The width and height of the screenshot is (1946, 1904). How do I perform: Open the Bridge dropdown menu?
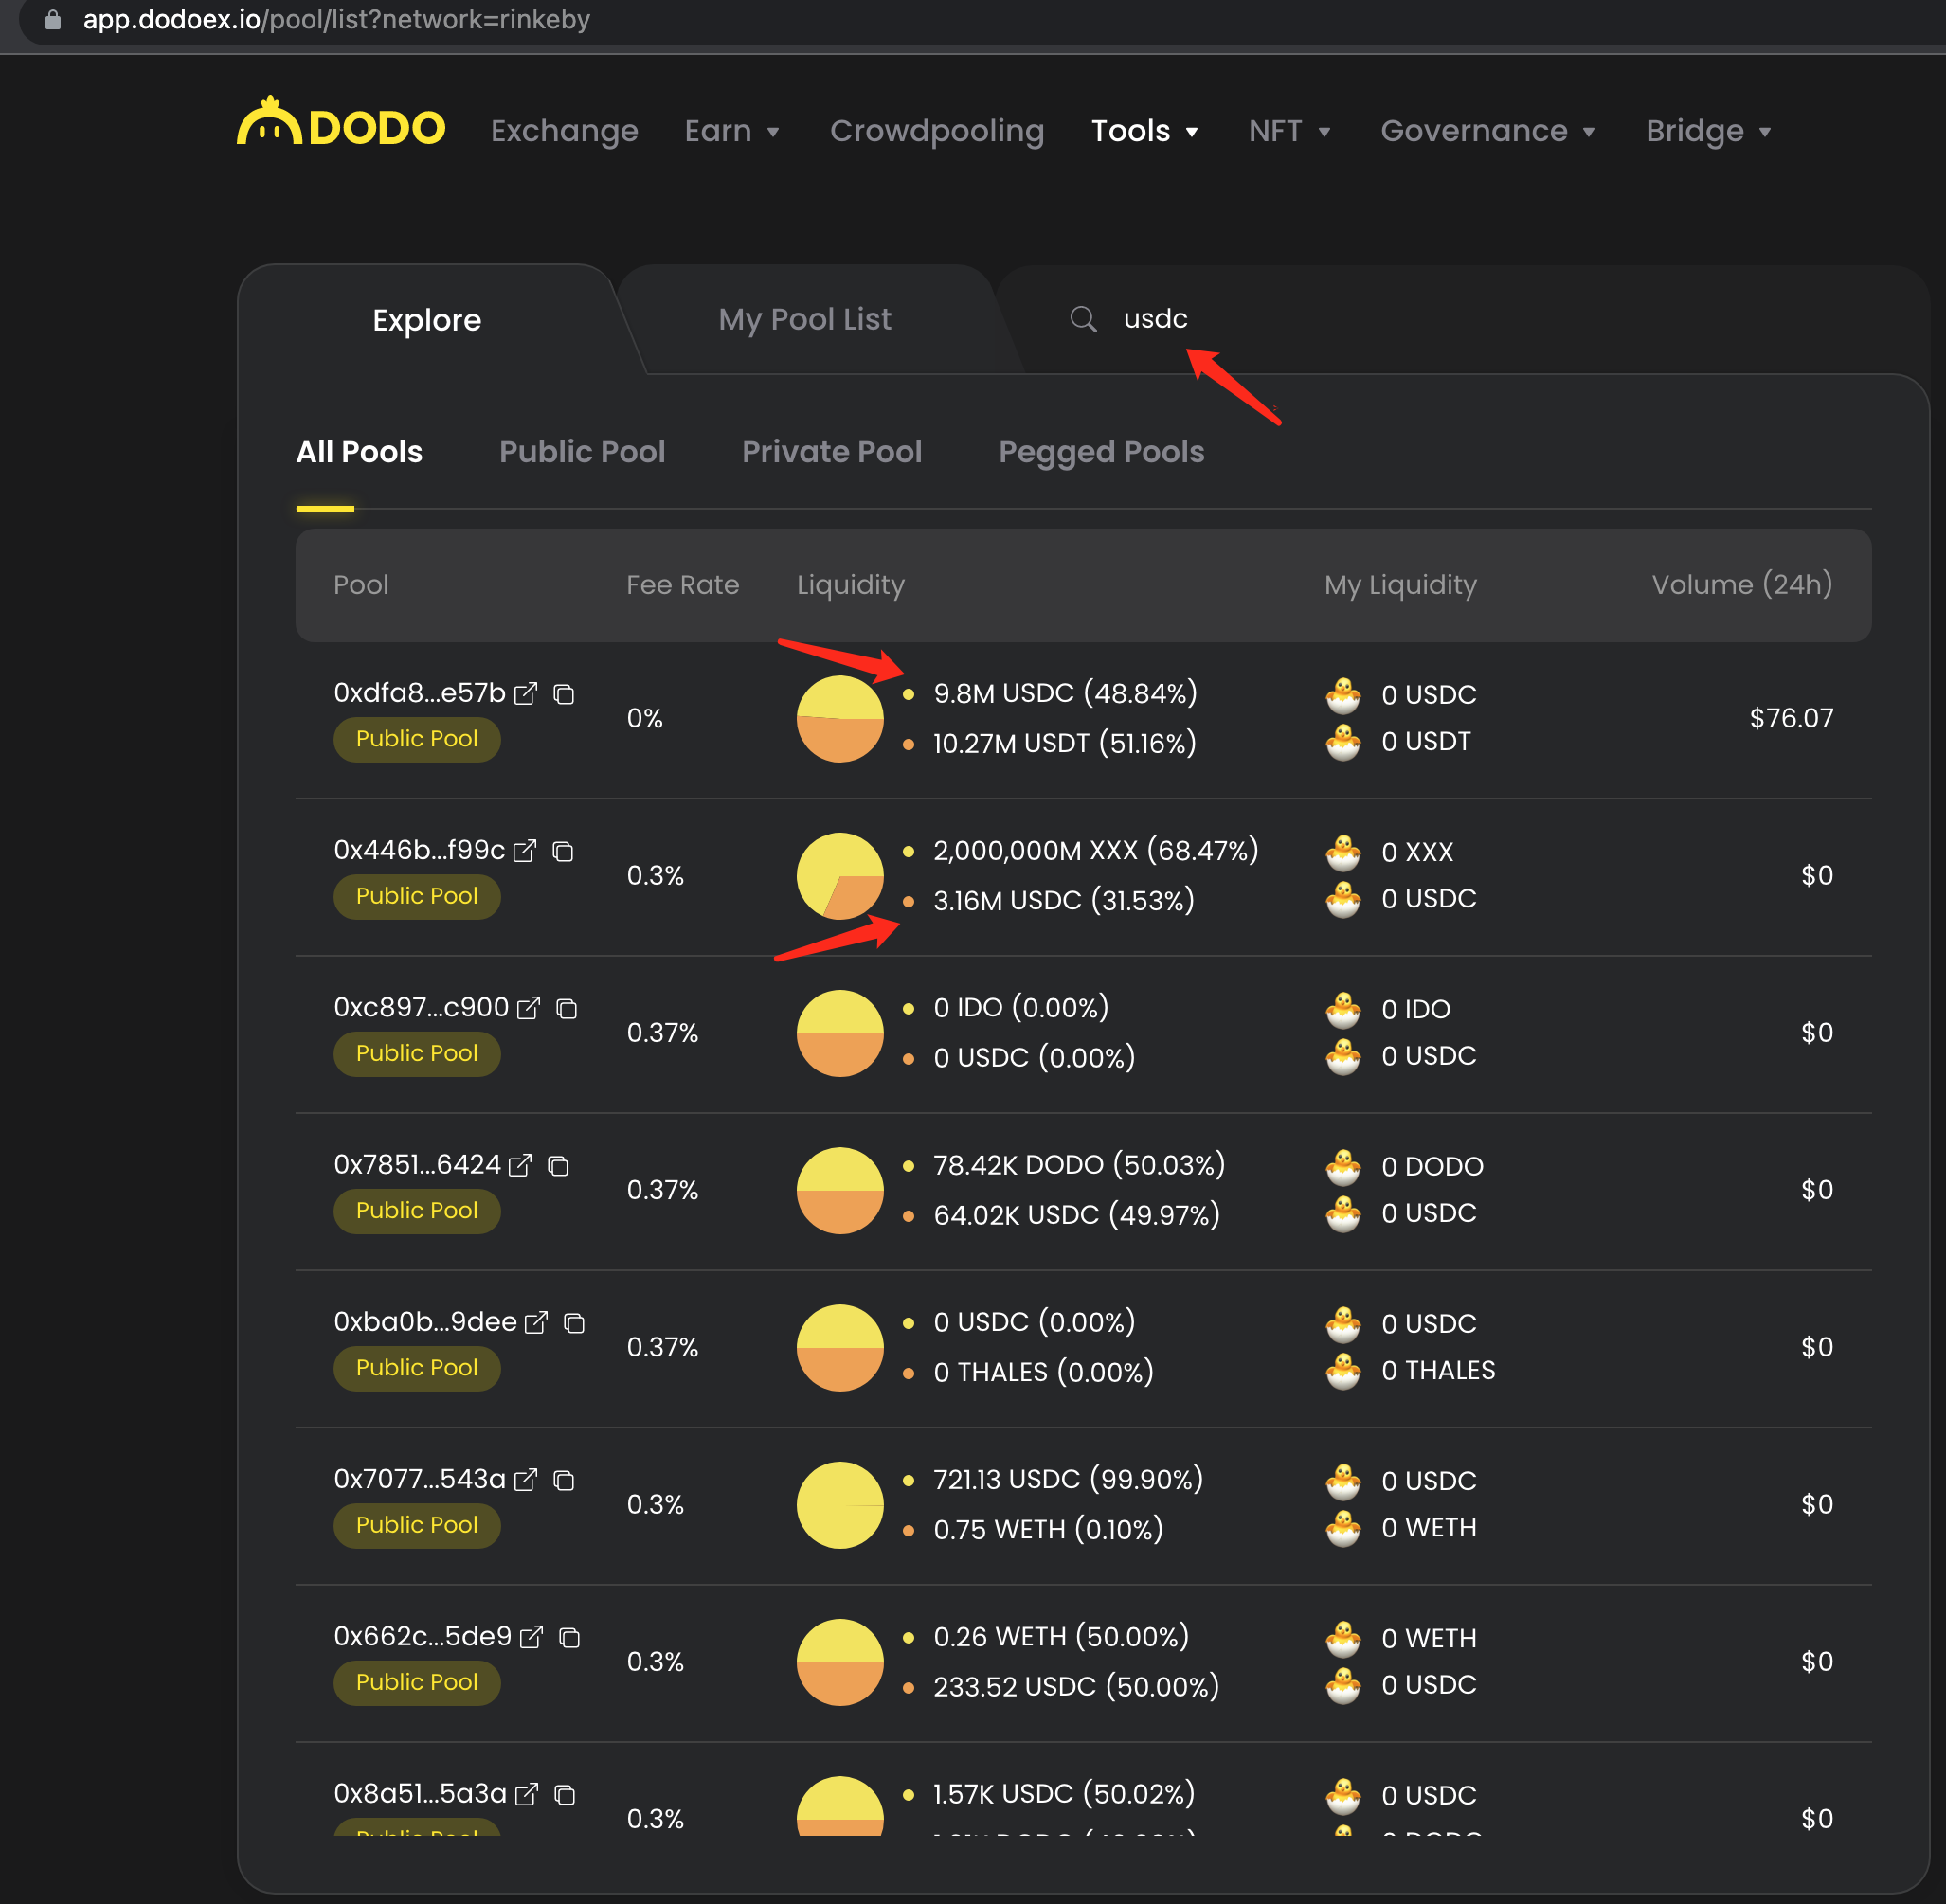point(1708,131)
